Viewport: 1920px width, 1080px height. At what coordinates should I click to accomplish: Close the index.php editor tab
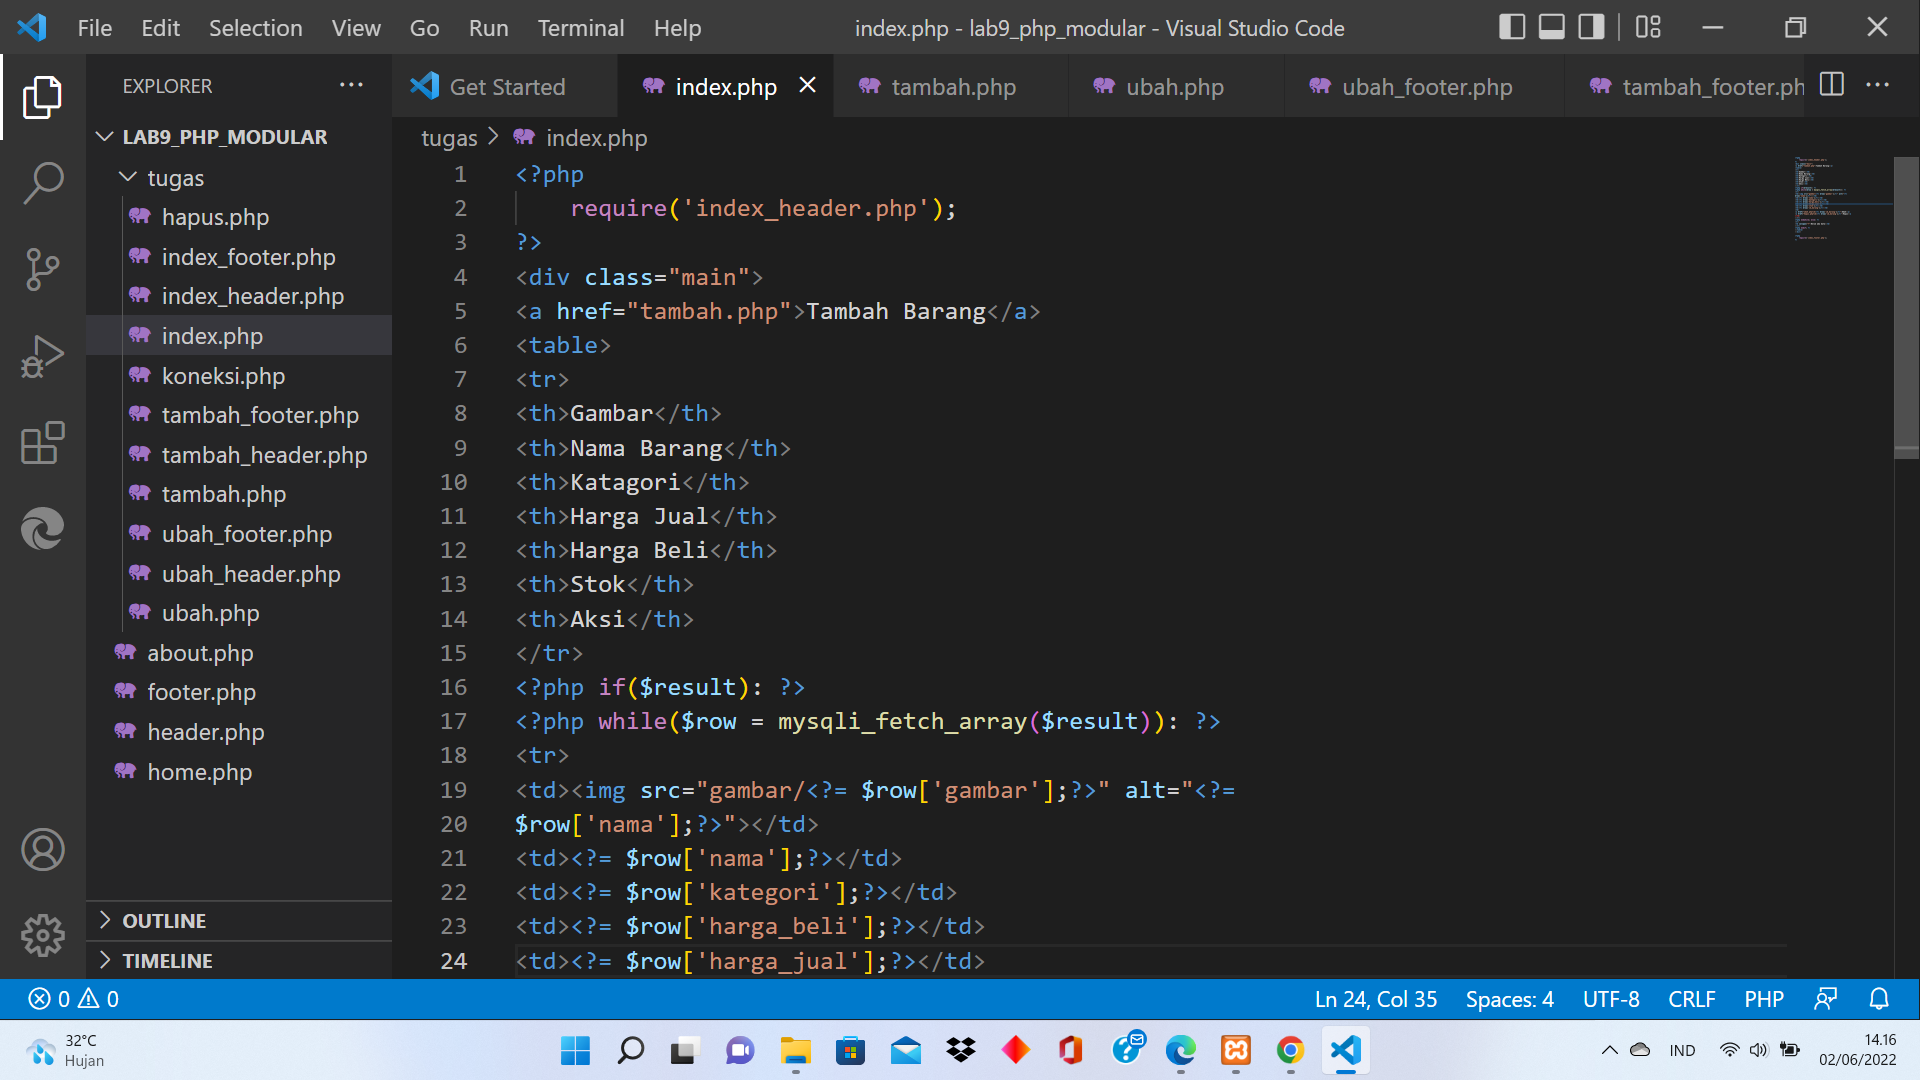coord(808,86)
